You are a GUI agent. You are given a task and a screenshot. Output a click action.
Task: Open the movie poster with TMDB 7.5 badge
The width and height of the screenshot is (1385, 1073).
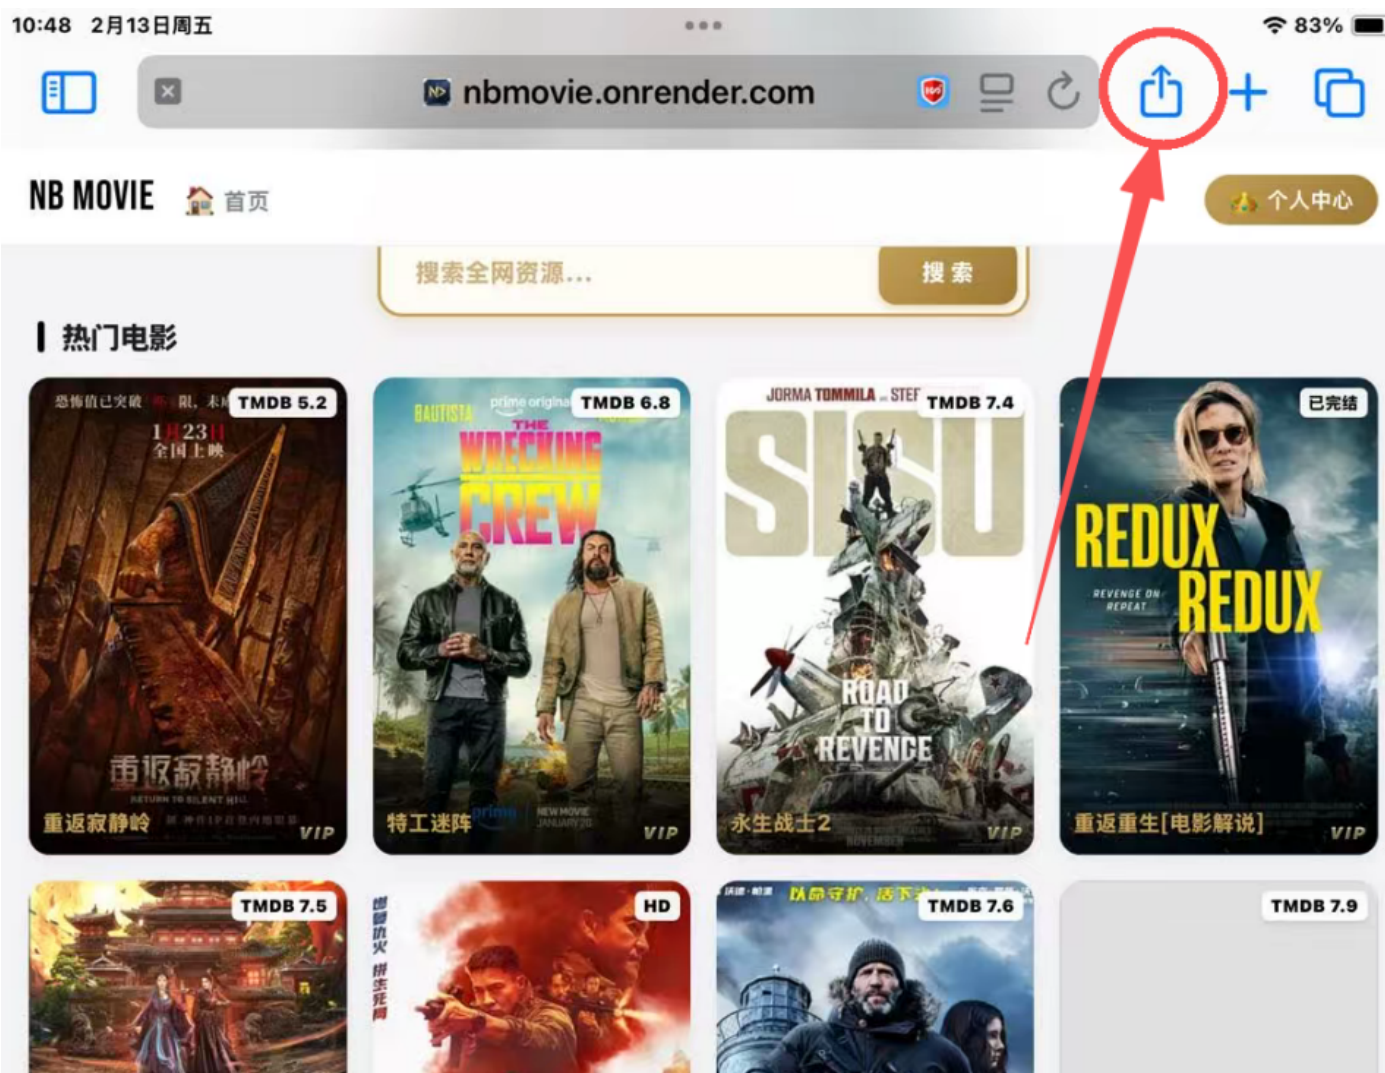tap(188, 977)
